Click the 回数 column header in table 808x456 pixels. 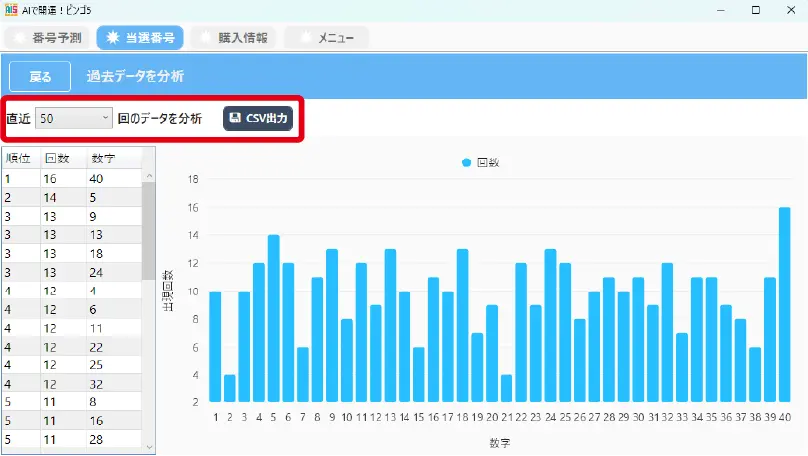[x=63, y=158]
